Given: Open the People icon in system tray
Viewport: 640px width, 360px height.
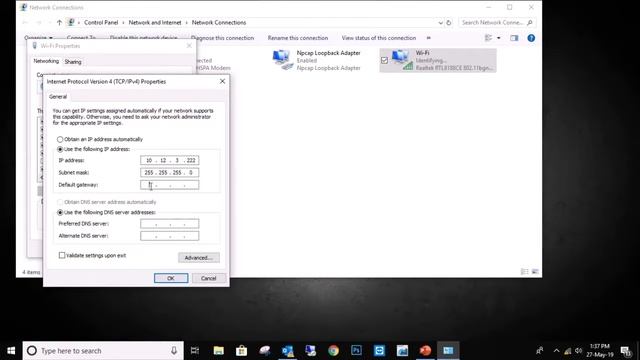Looking at the screenshot, I should (x=540, y=351).
